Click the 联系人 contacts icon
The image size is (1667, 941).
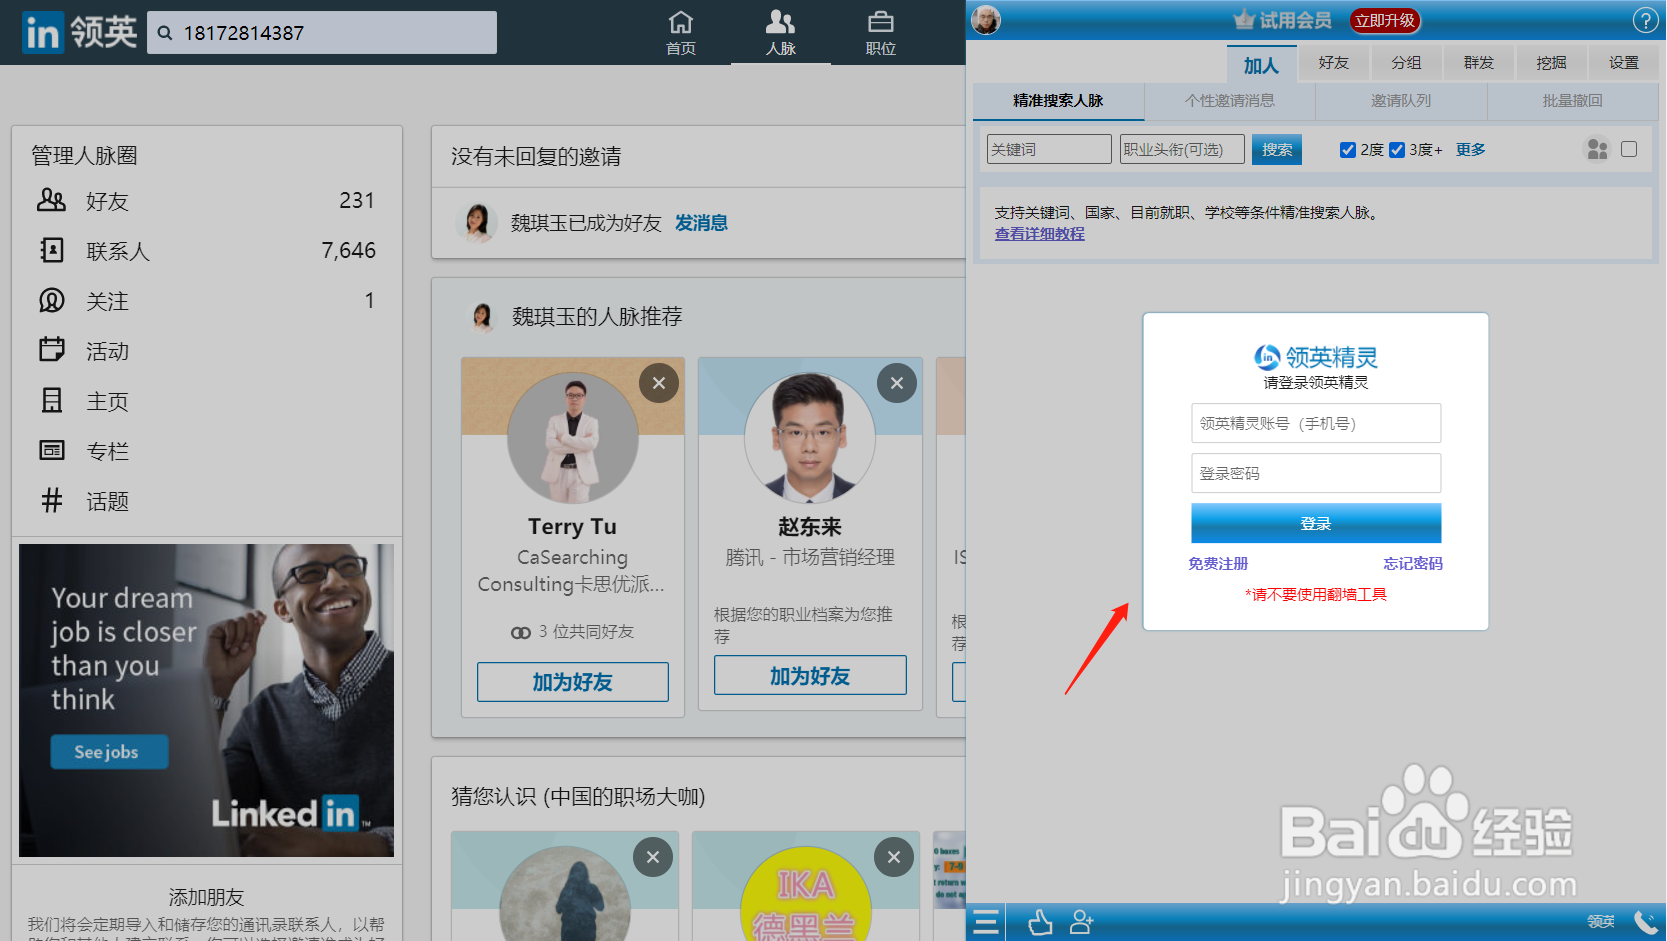click(x=51, y=250)
